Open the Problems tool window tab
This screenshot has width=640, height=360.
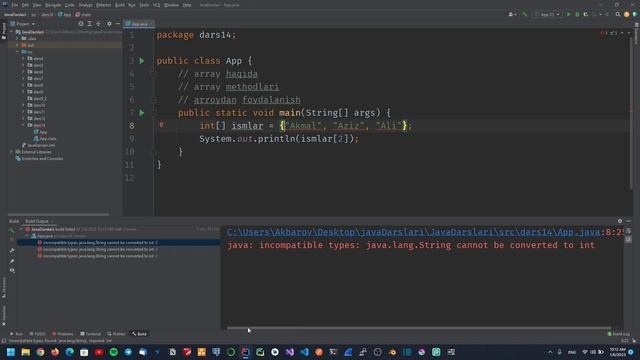(62, 334)
